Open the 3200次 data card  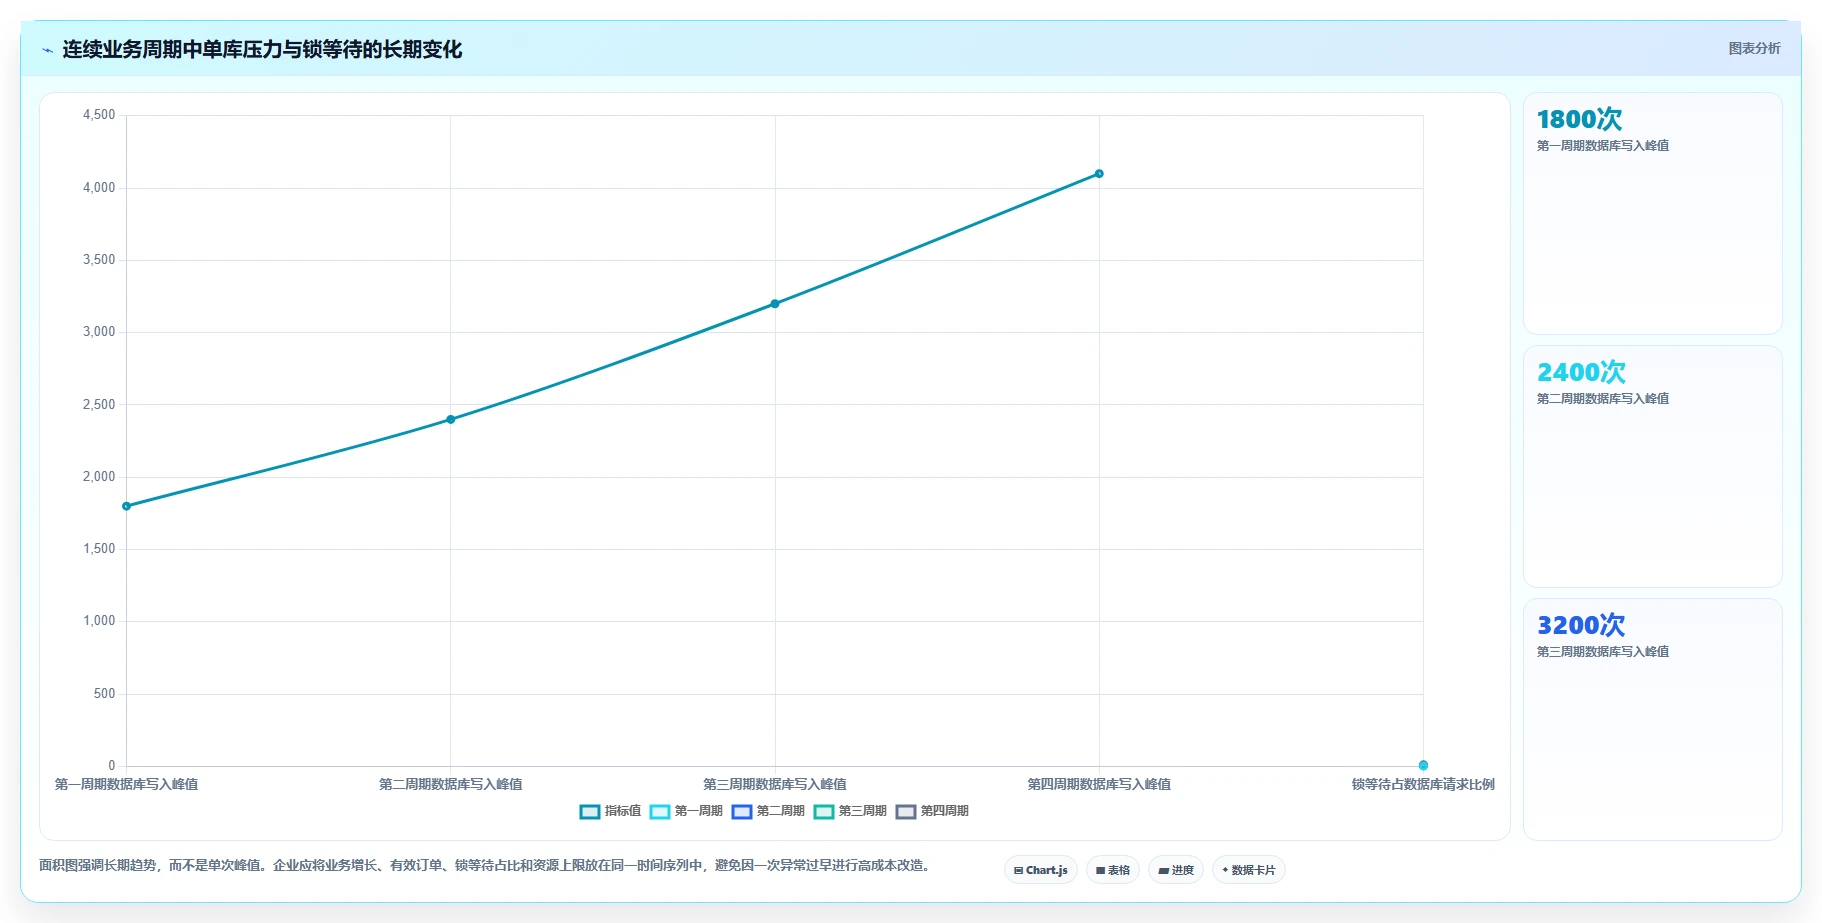point(1652,720)
